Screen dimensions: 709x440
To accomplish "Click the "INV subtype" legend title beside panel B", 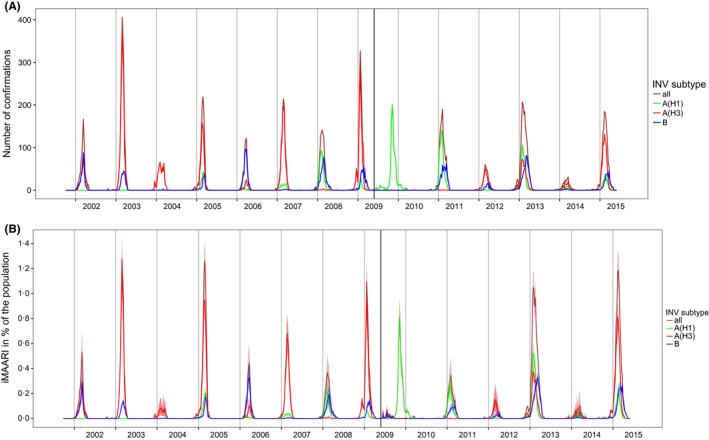I will [687, 312].
